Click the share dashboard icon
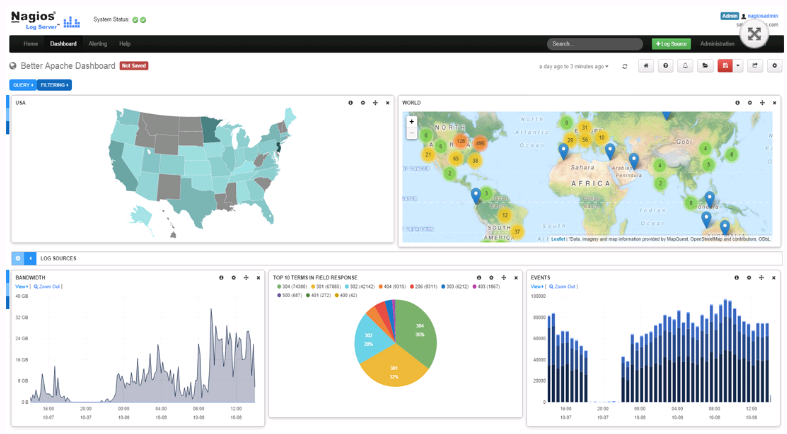The width and height of the screenshot is (787, 434). point(755,66)
